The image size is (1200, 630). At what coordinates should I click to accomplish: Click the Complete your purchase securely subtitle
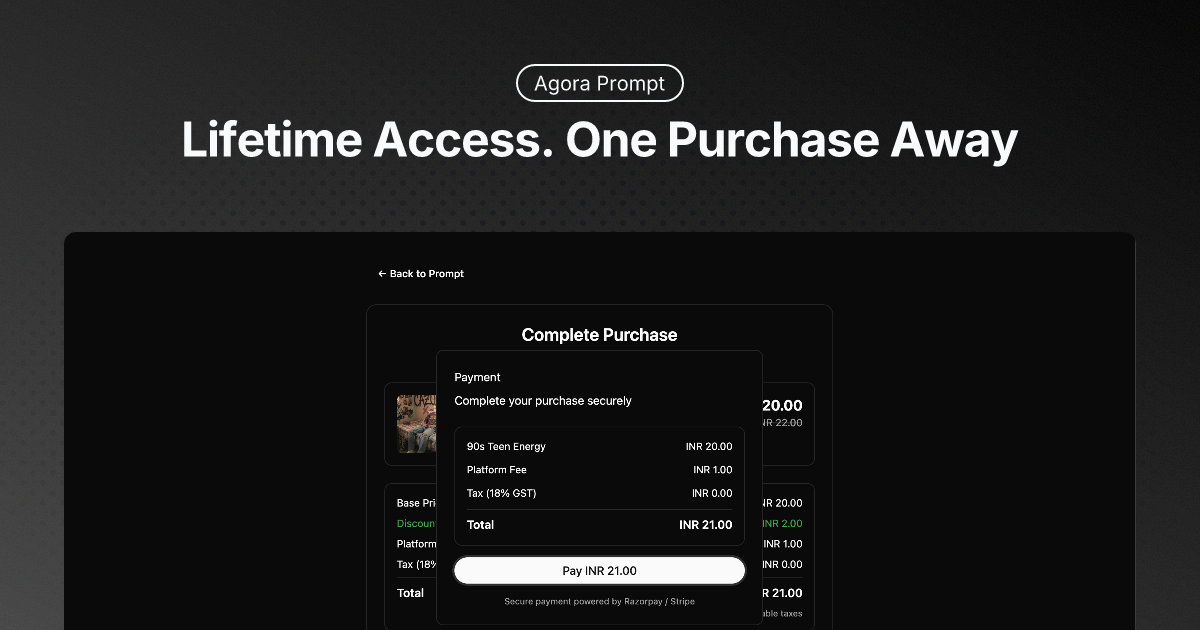point(543,401)
